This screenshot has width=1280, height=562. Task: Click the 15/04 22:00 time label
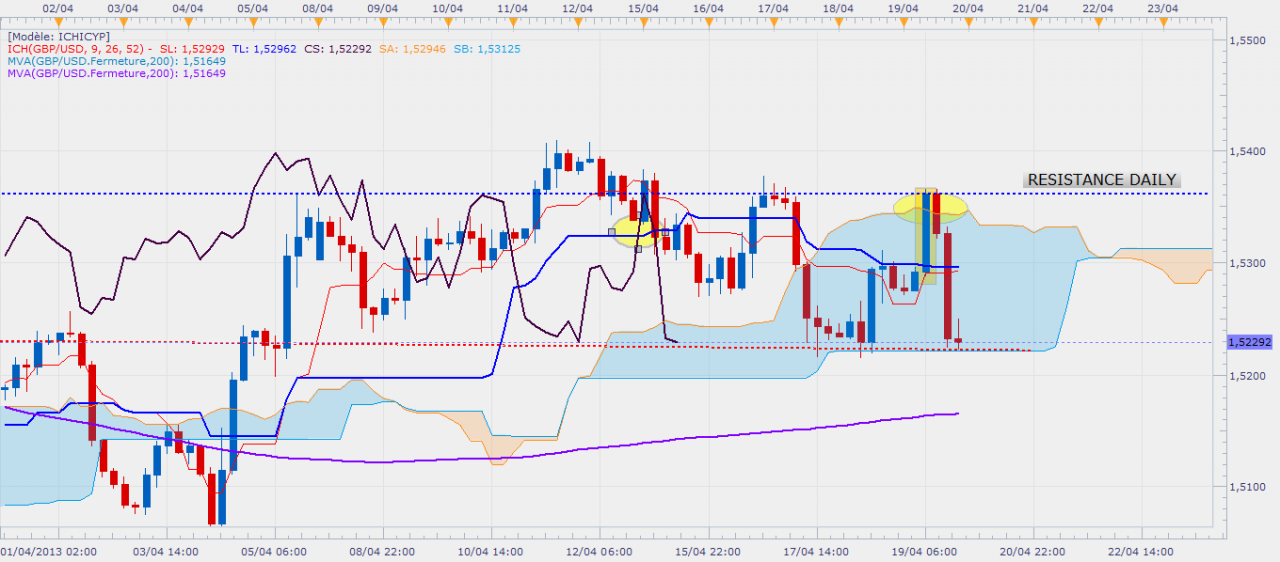click(x=706, y=551)
